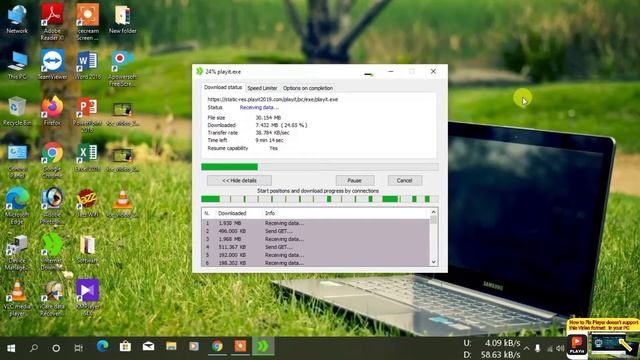This screenshot has height=360, width=640.
Task: Launch Icecream Screen Recorder desktop shortcut
Action: [x=87, y=21]
